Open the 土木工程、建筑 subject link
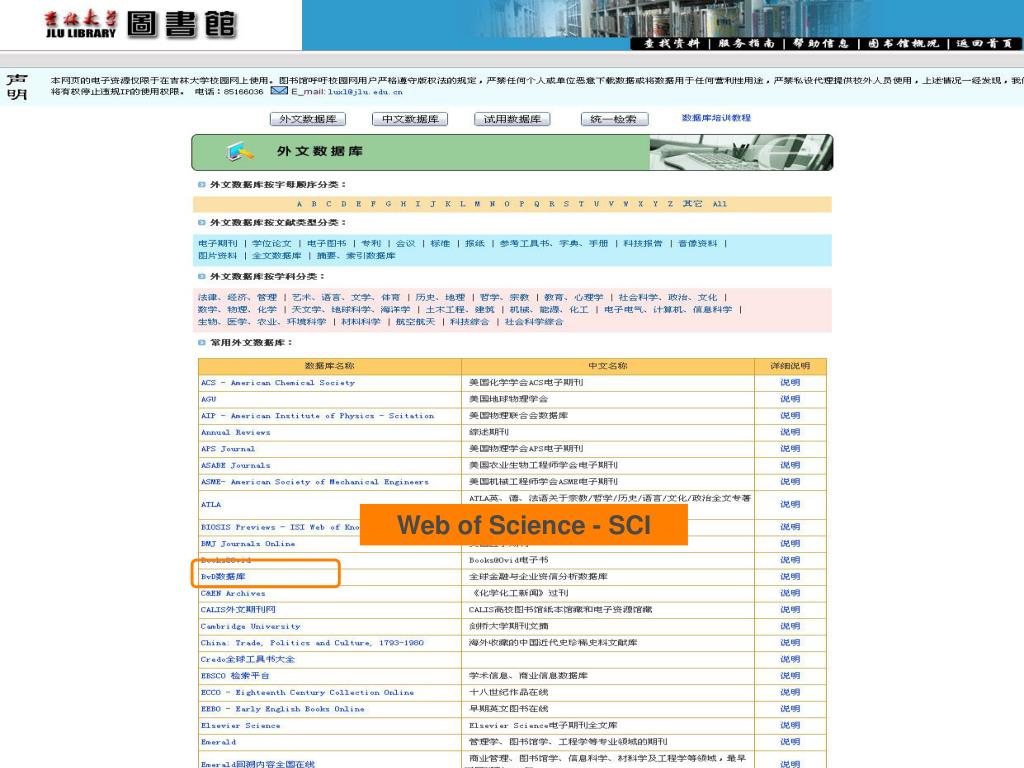This screenshot has height=768, width=1024. tap(460, 310)
